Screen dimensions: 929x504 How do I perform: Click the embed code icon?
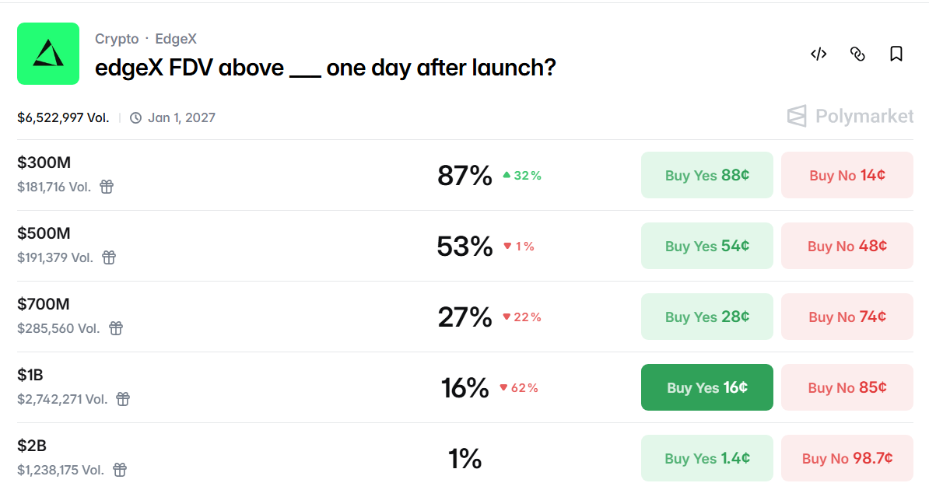pyautogui.click(x=818, y=54)
